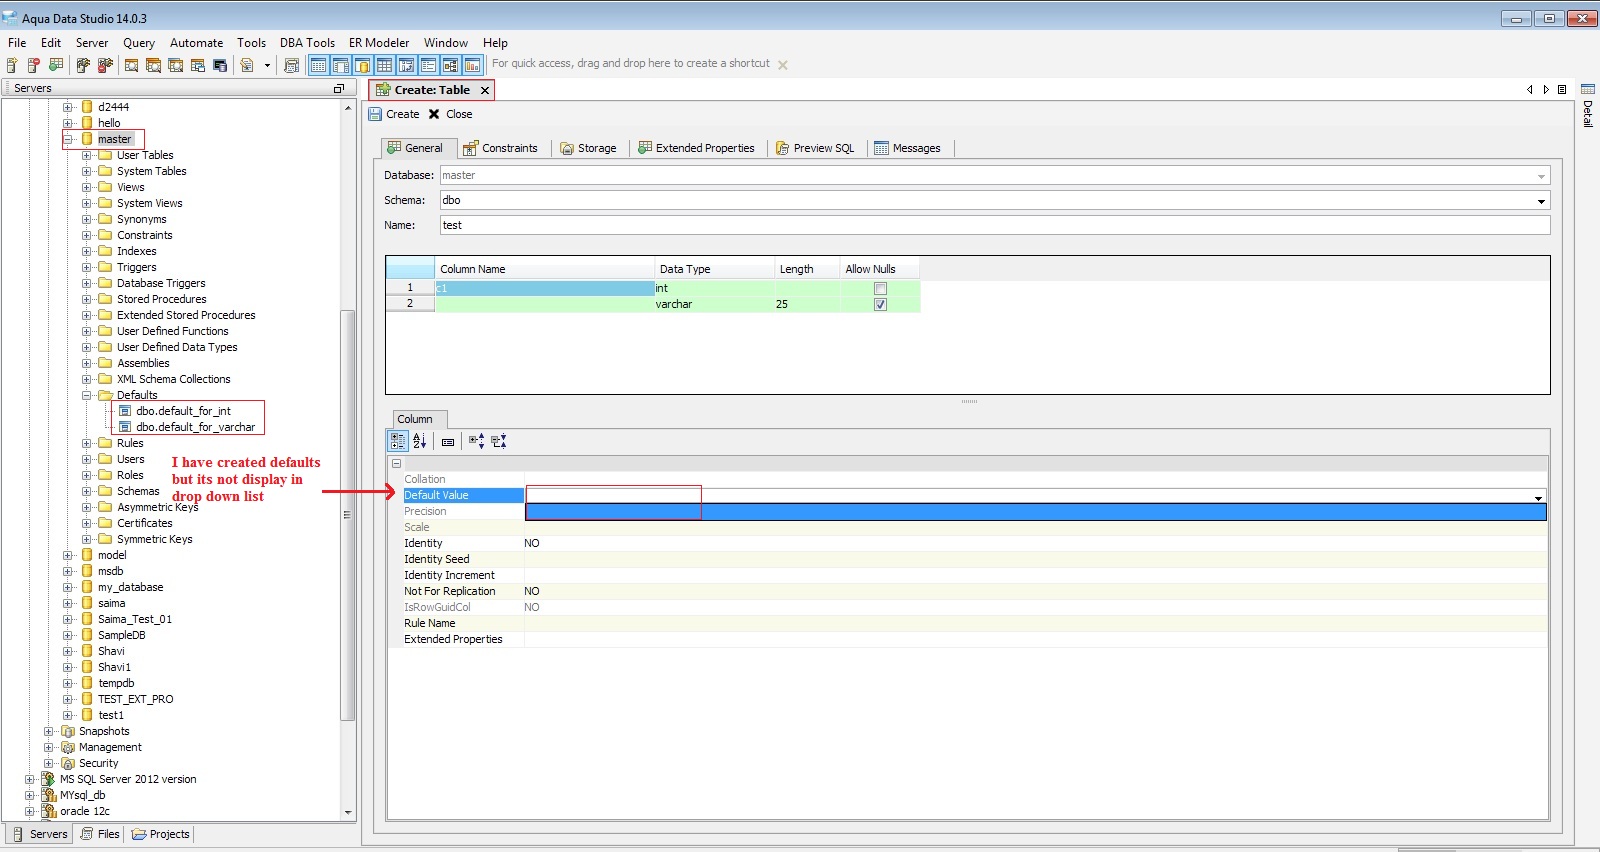Viewport: 1600px width, 852px height.
Task: Undock the Servers panel
Action: tap(338, 88)
